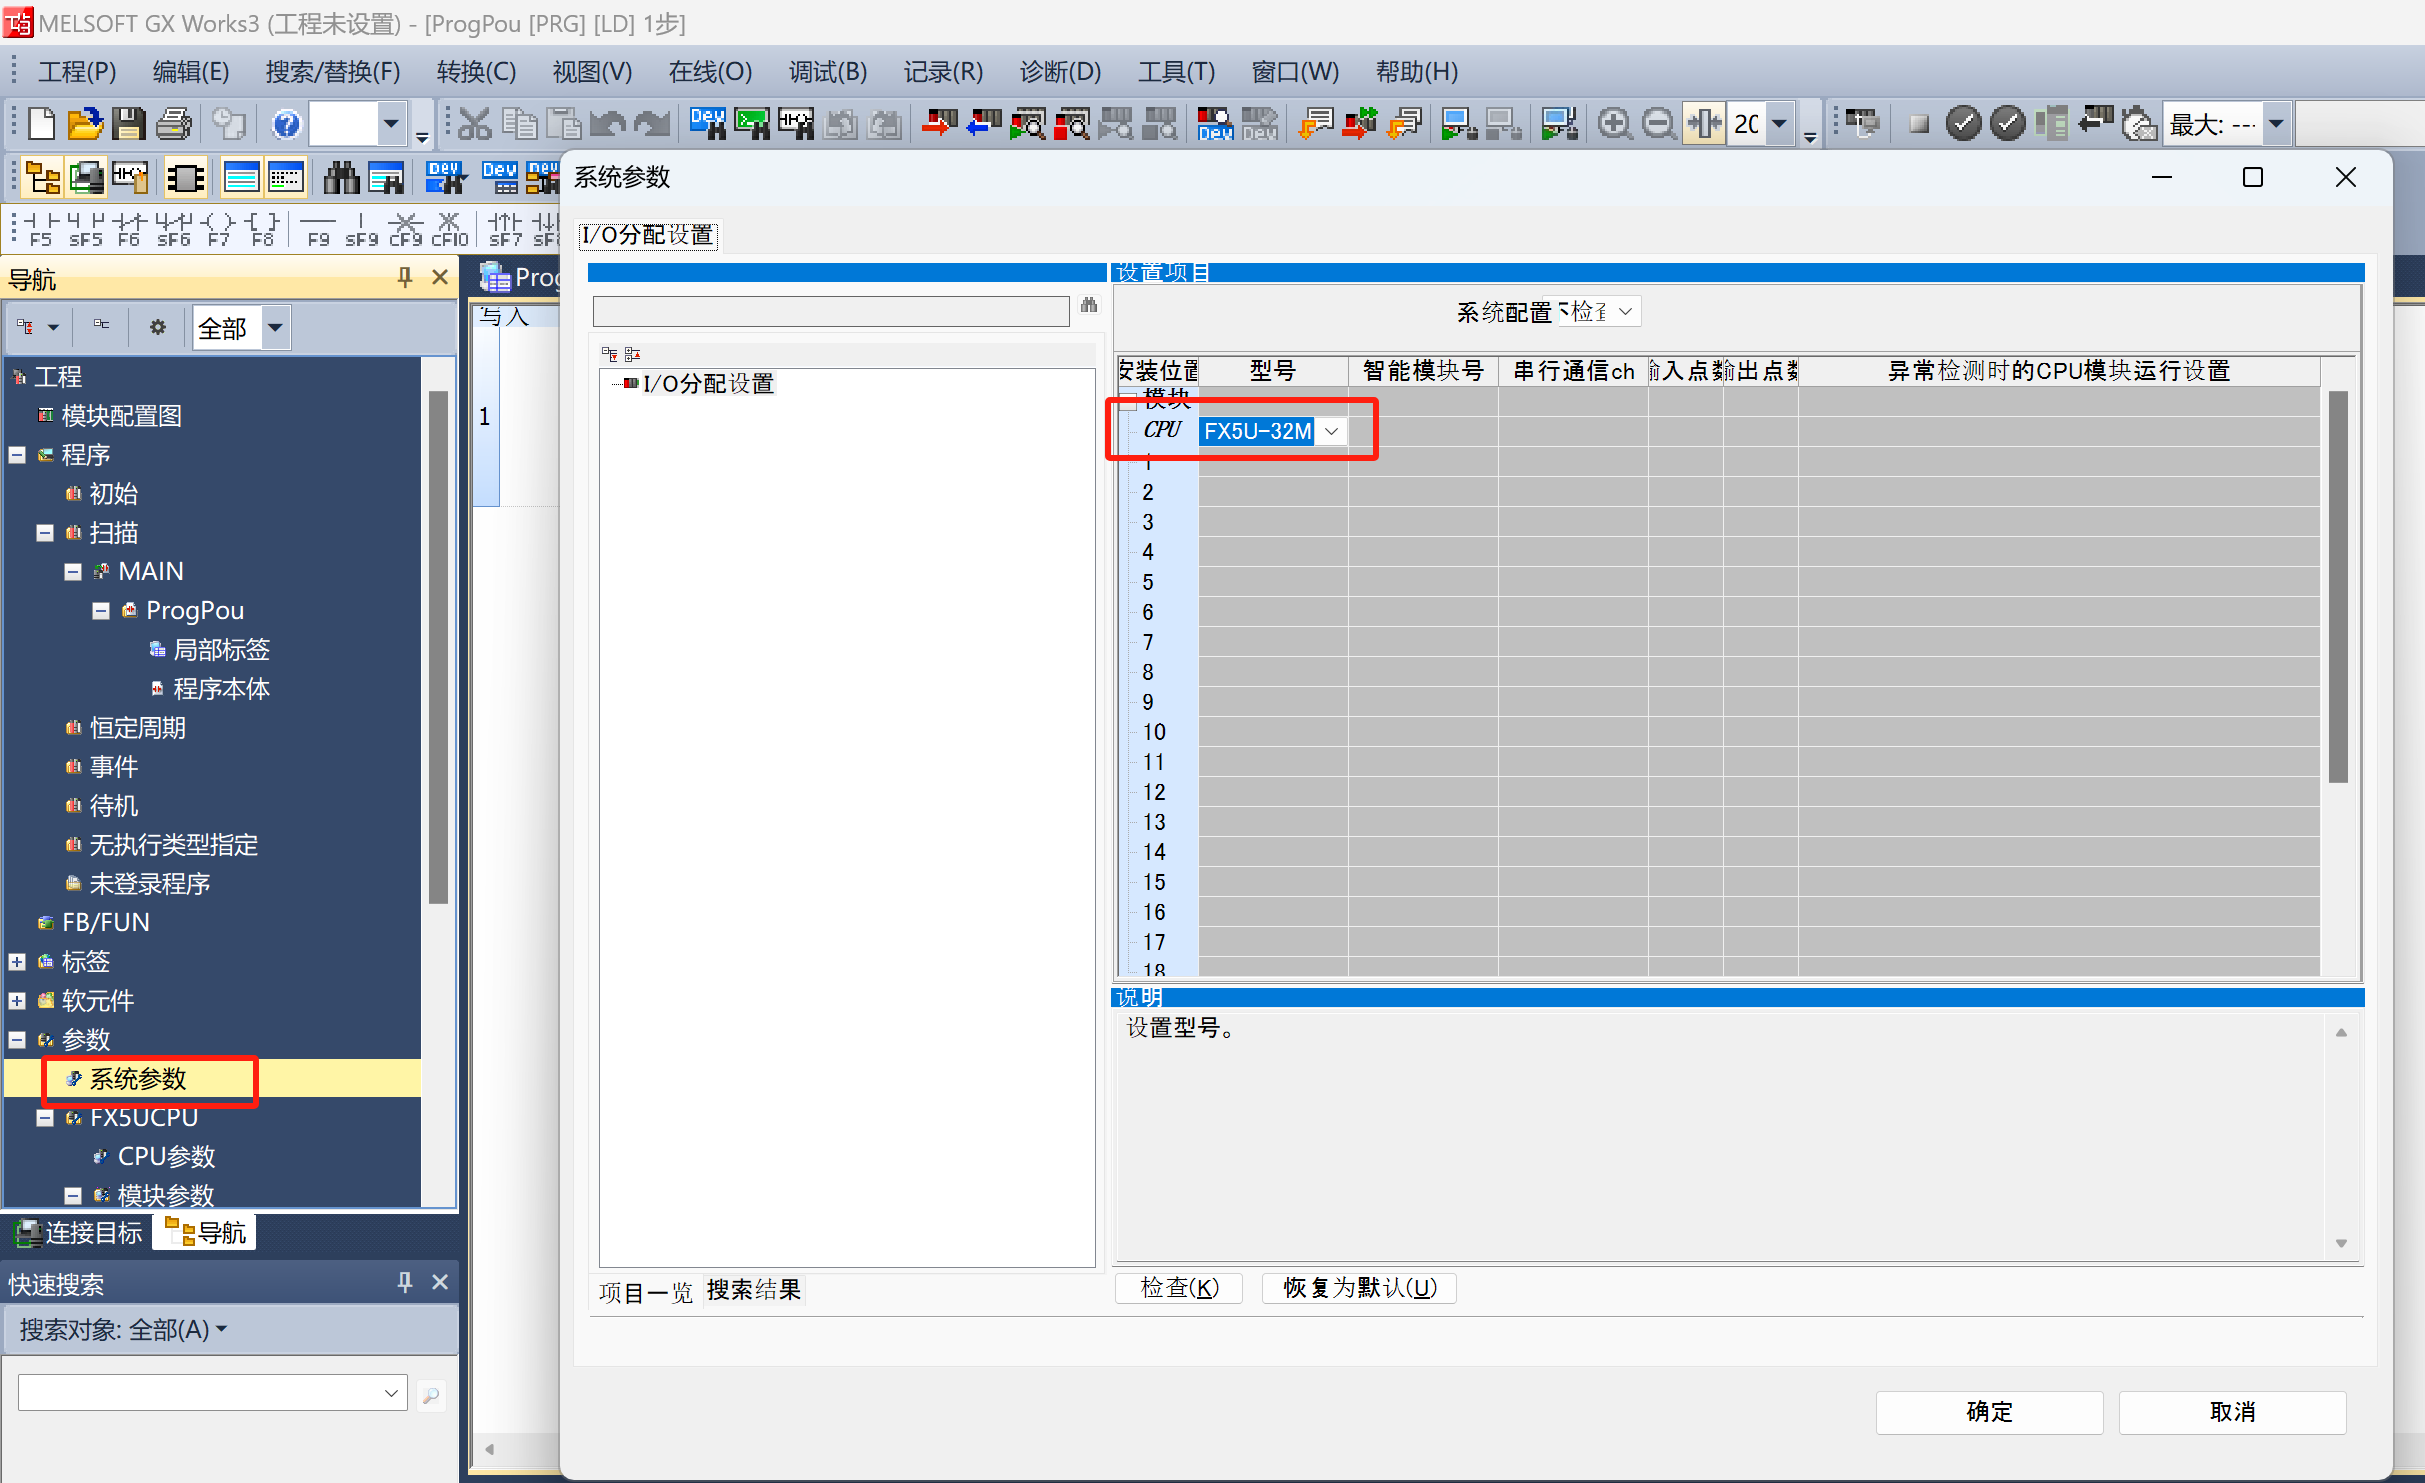
Task: Expand the 标签 tree node
Action: (x=17, y=962)
